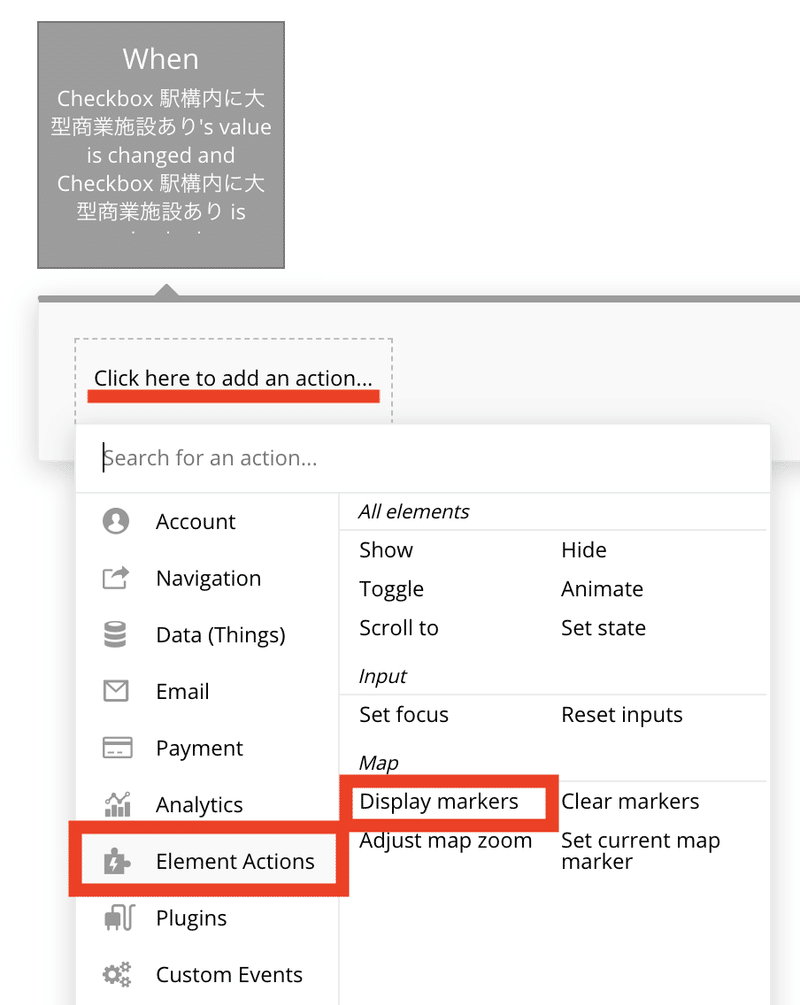Click the Payment credit card icon

(x=117, y=747)
